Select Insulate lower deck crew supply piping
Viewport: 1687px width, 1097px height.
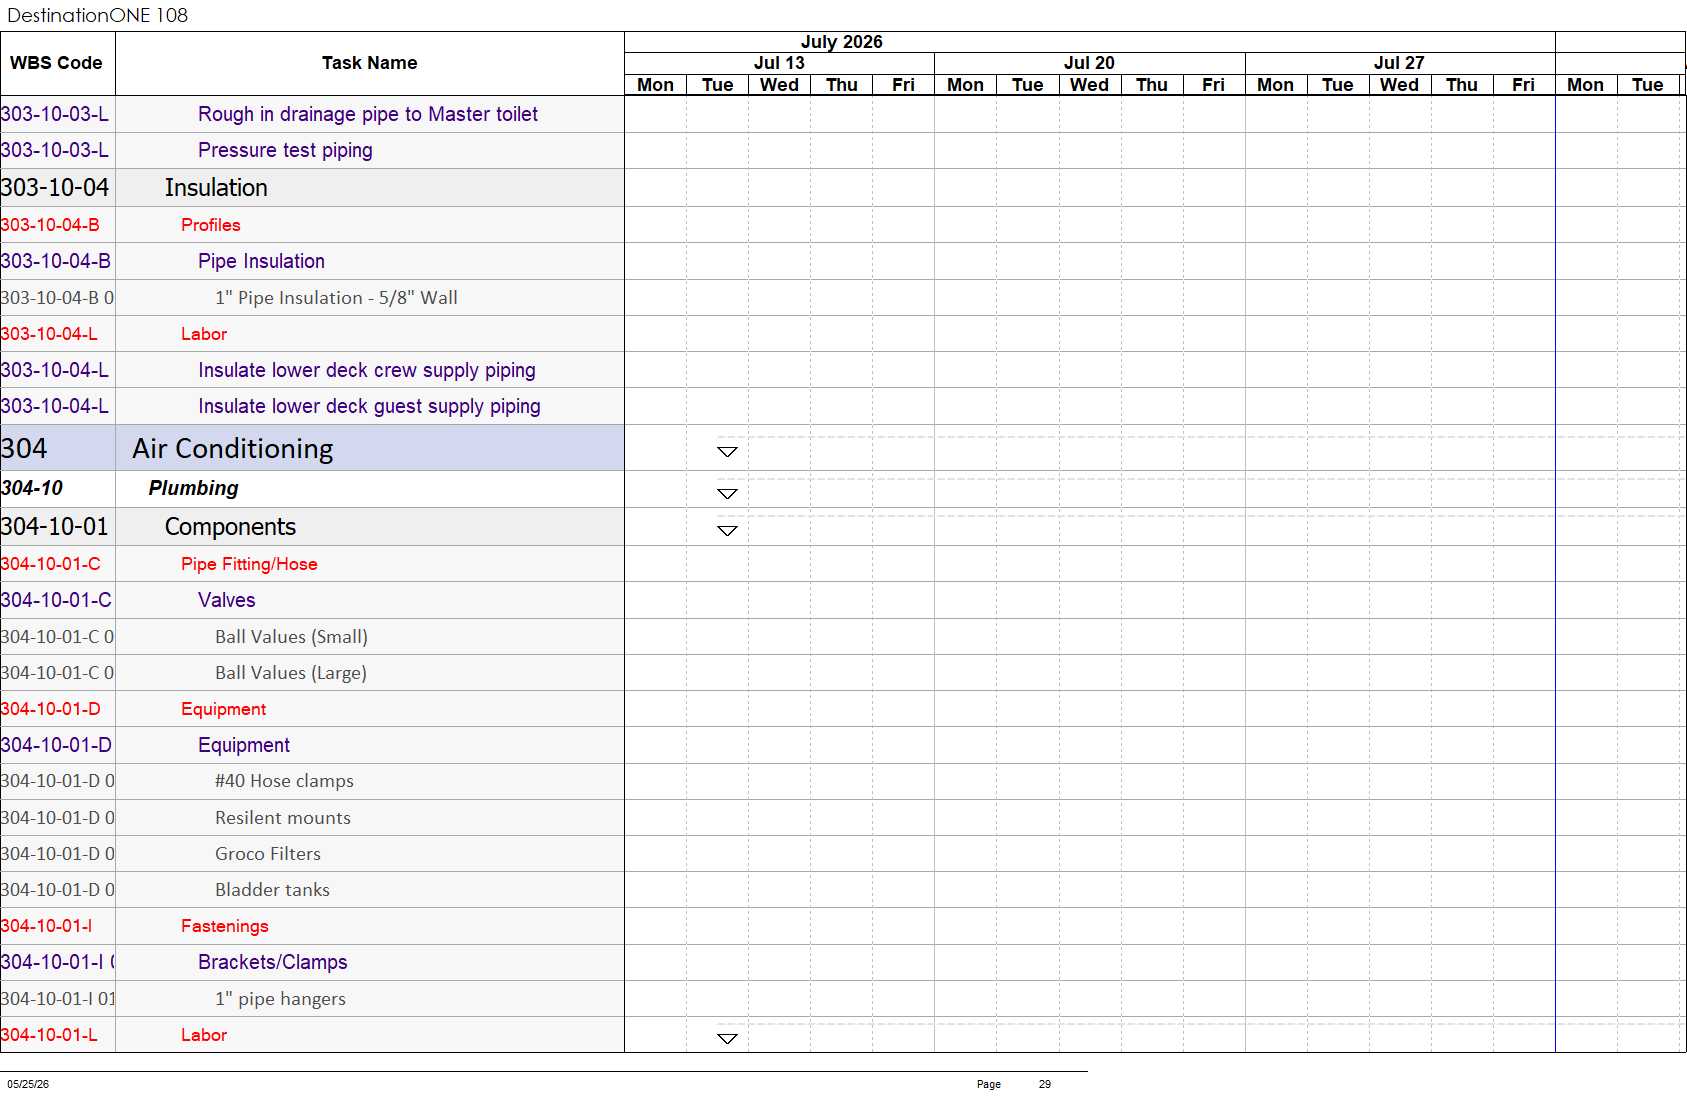(x=367, y=370)
